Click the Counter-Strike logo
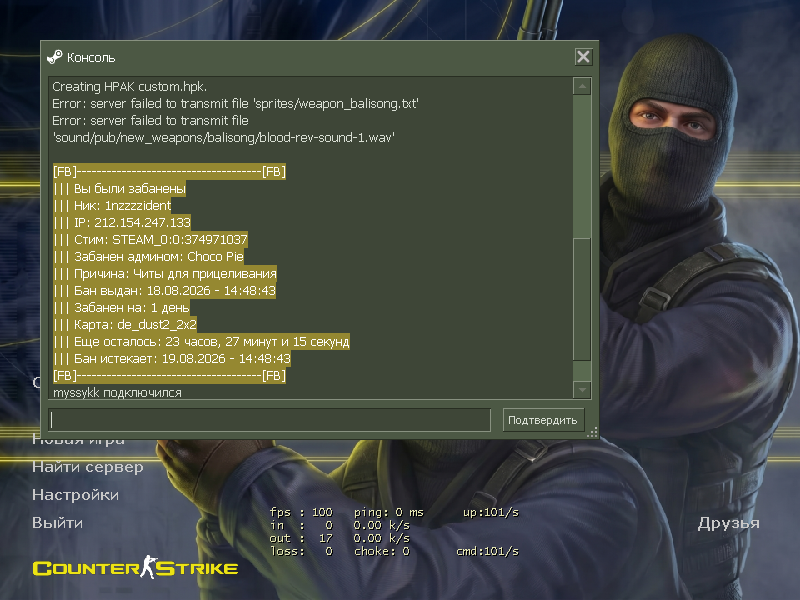The image size is (800, 600). click(135, 567)
